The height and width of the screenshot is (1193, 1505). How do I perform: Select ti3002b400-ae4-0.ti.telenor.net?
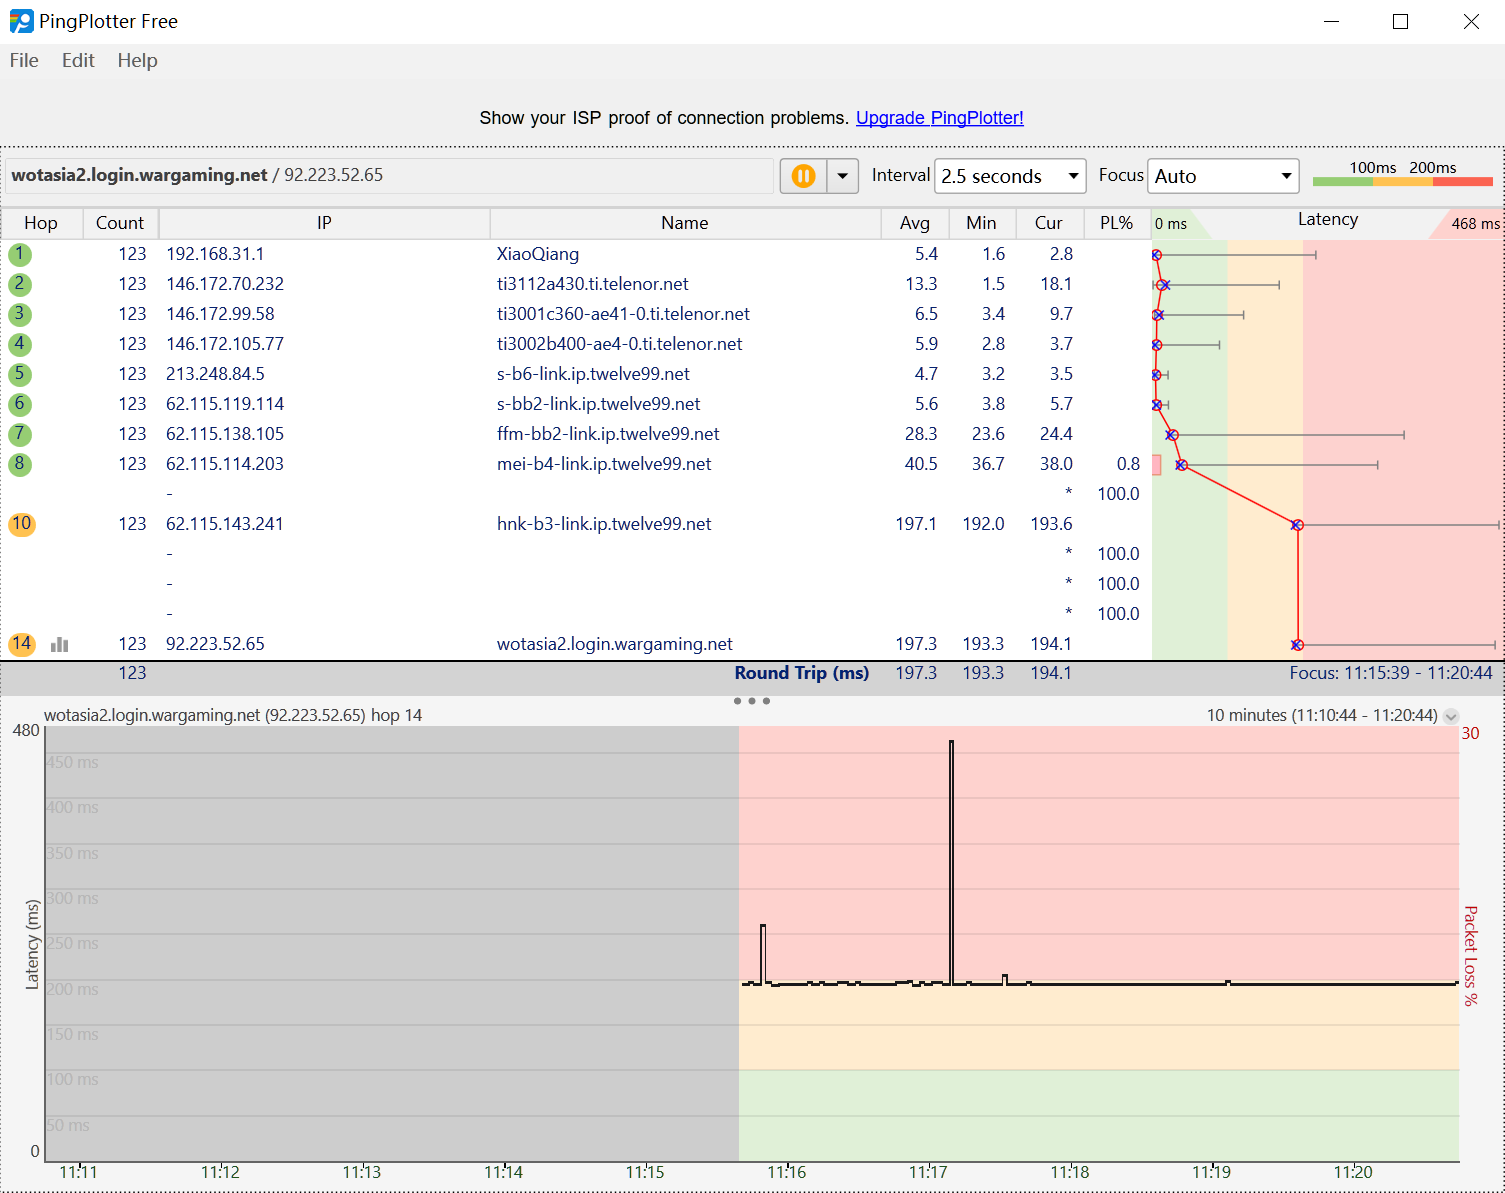(620, 344)
